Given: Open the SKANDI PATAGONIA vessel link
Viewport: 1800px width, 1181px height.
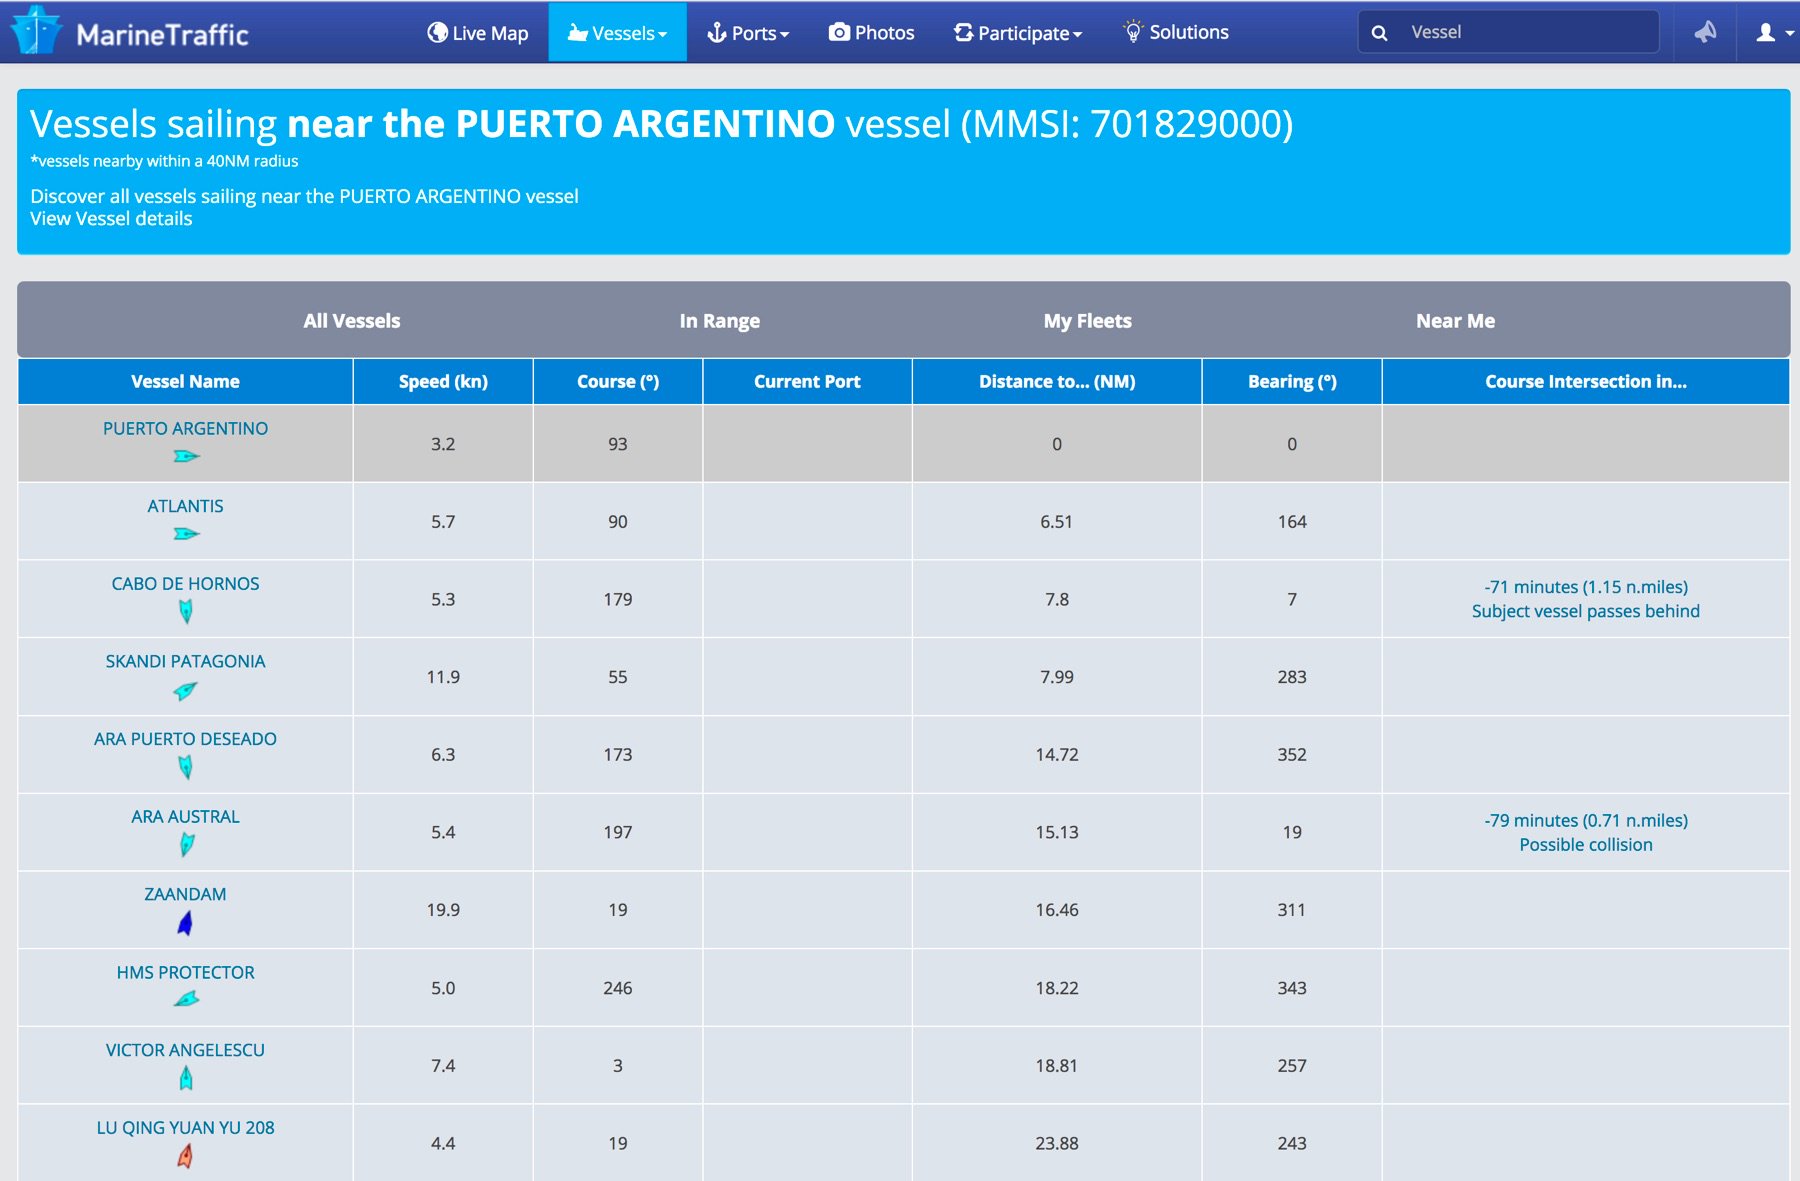Looking at the screenshot, I should 185,661.
